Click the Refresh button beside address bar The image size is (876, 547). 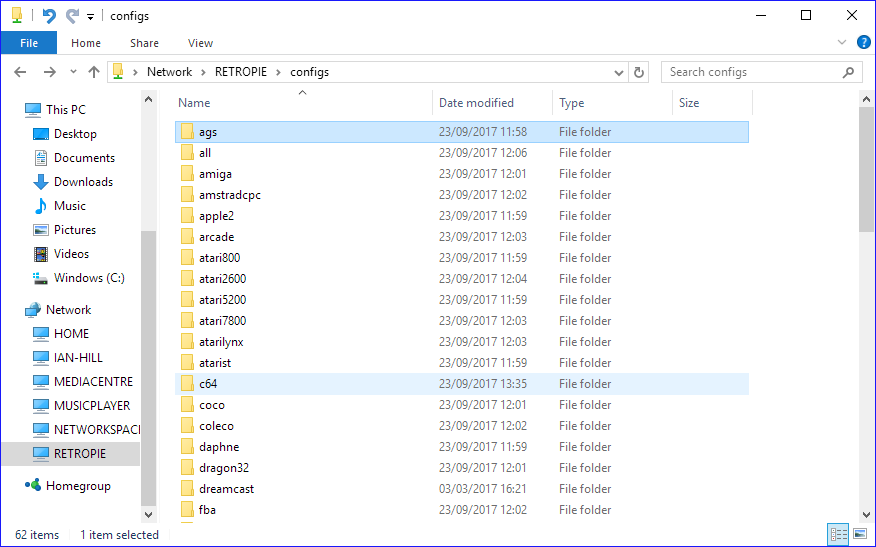640,72
